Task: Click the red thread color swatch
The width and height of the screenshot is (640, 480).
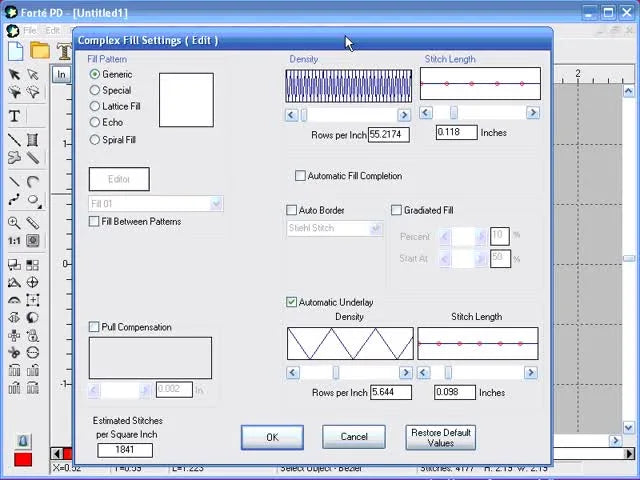Action: (x=23, y=459)
